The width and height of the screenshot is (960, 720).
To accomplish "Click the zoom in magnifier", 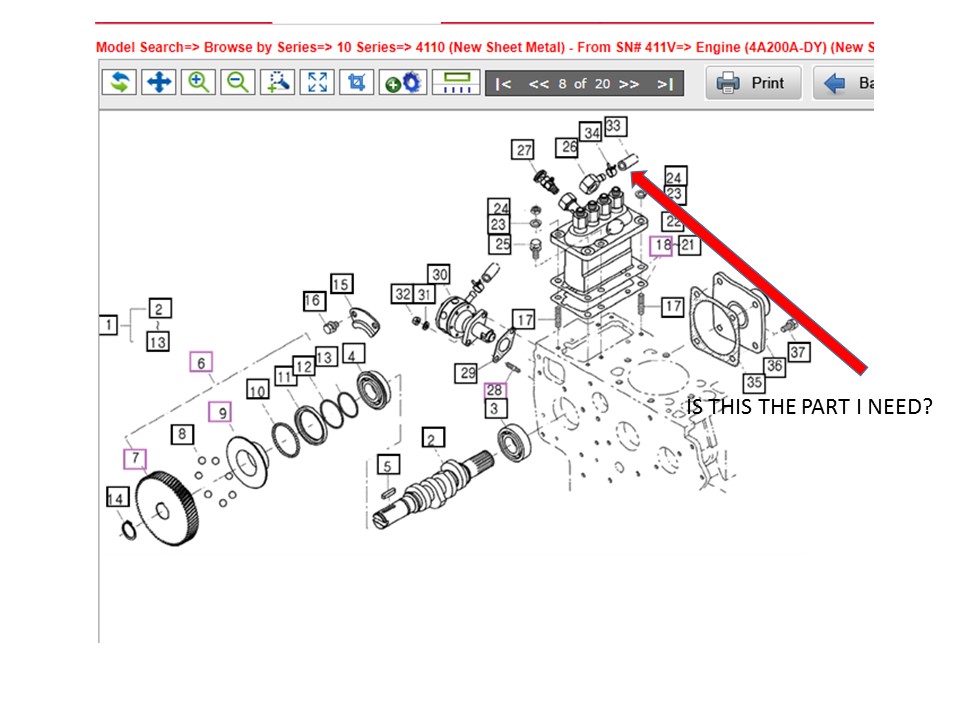I will [198, 82].
